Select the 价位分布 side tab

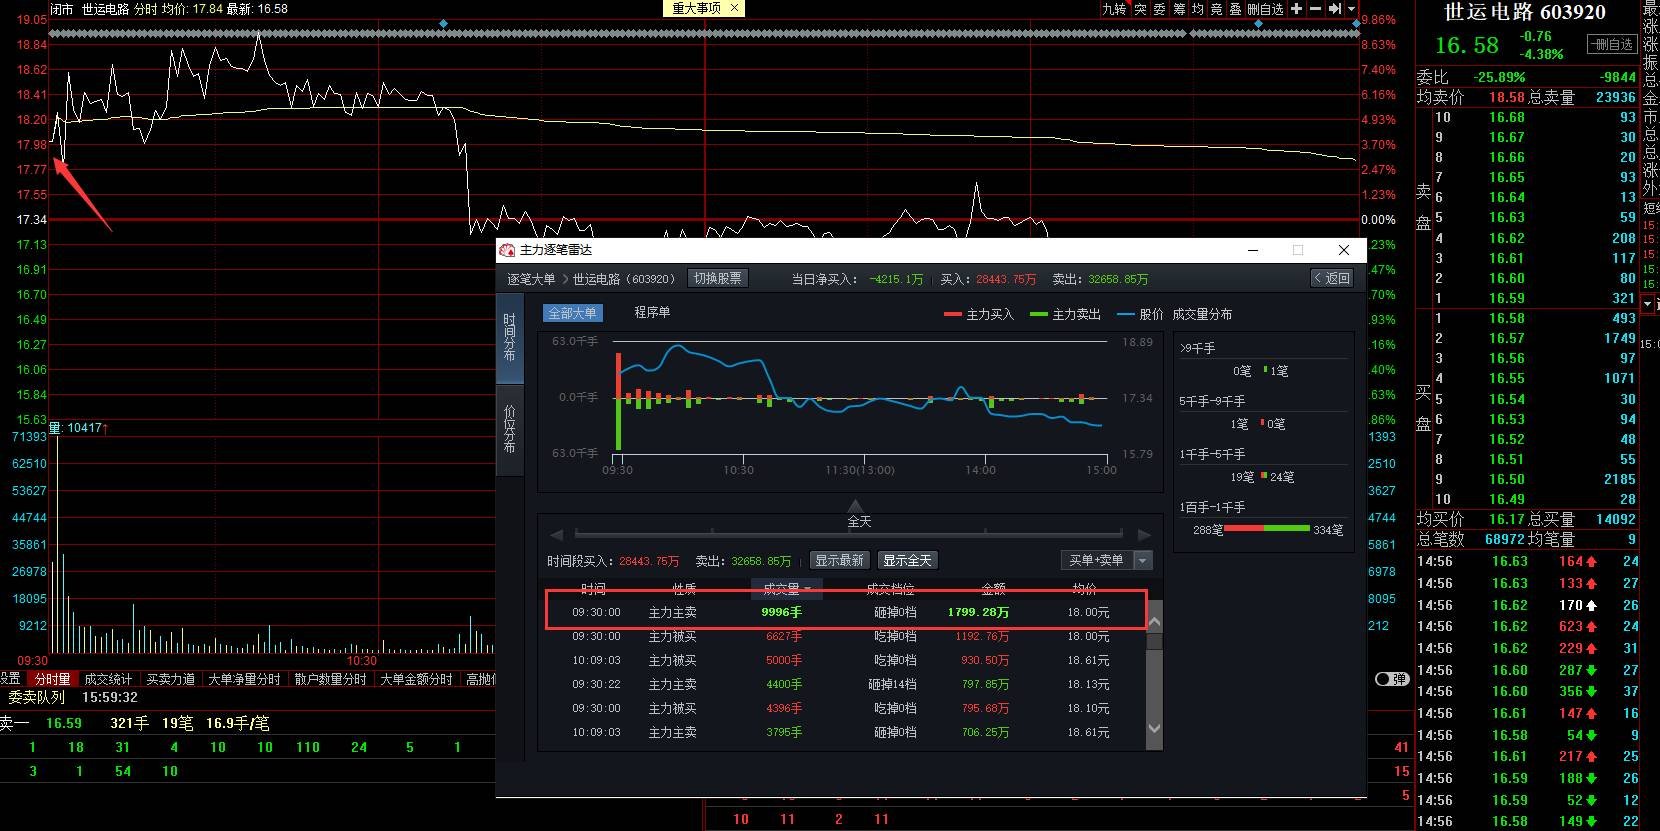[x=509, y=428]
